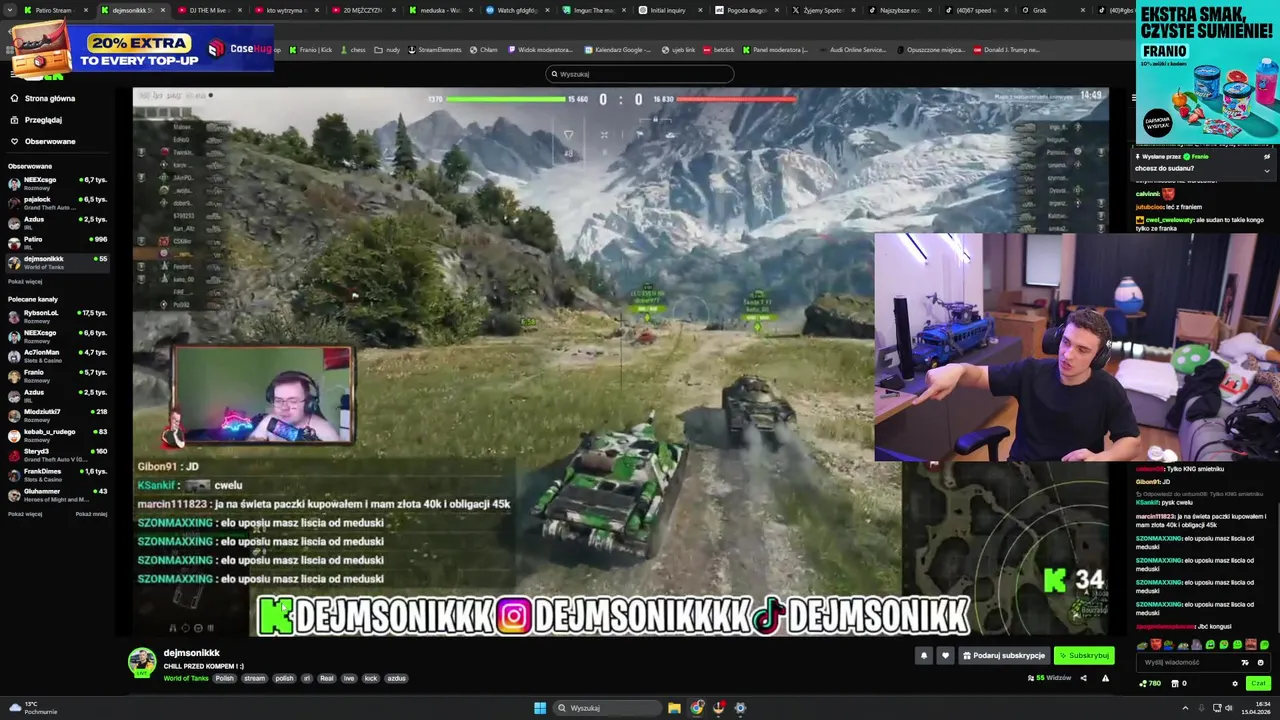The width and height of the screenshot is (1280, 720).
Task: Click the green Subskrybuj button
Action: 1084,656
